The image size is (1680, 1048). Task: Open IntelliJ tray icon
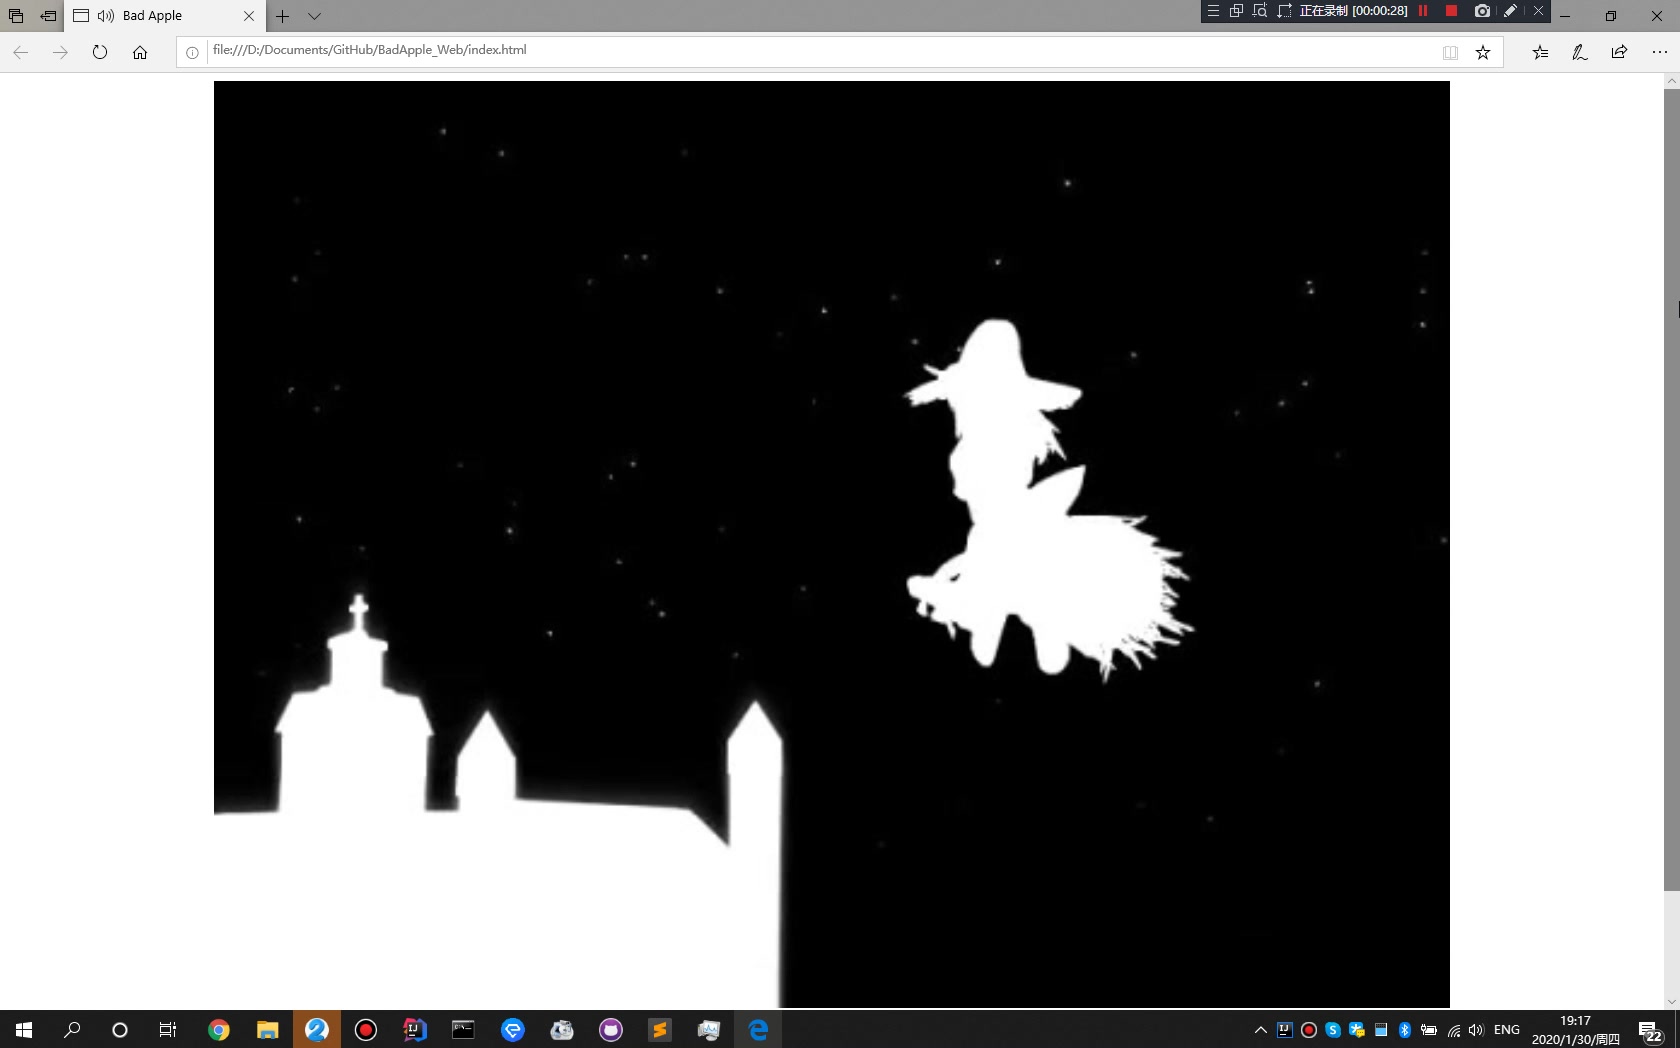[x=1285, y=1029]
